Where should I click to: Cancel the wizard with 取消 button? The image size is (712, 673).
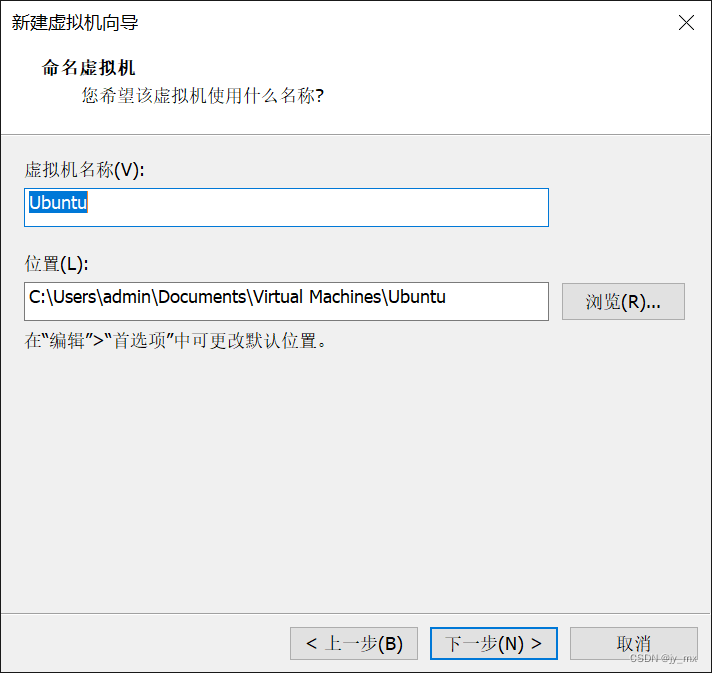click(x=633, y=643)
